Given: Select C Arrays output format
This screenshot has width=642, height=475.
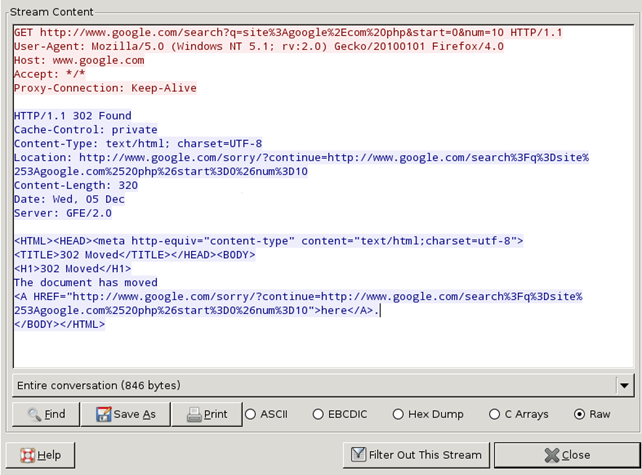Looking at the screenshot, I should click(494, 414).
